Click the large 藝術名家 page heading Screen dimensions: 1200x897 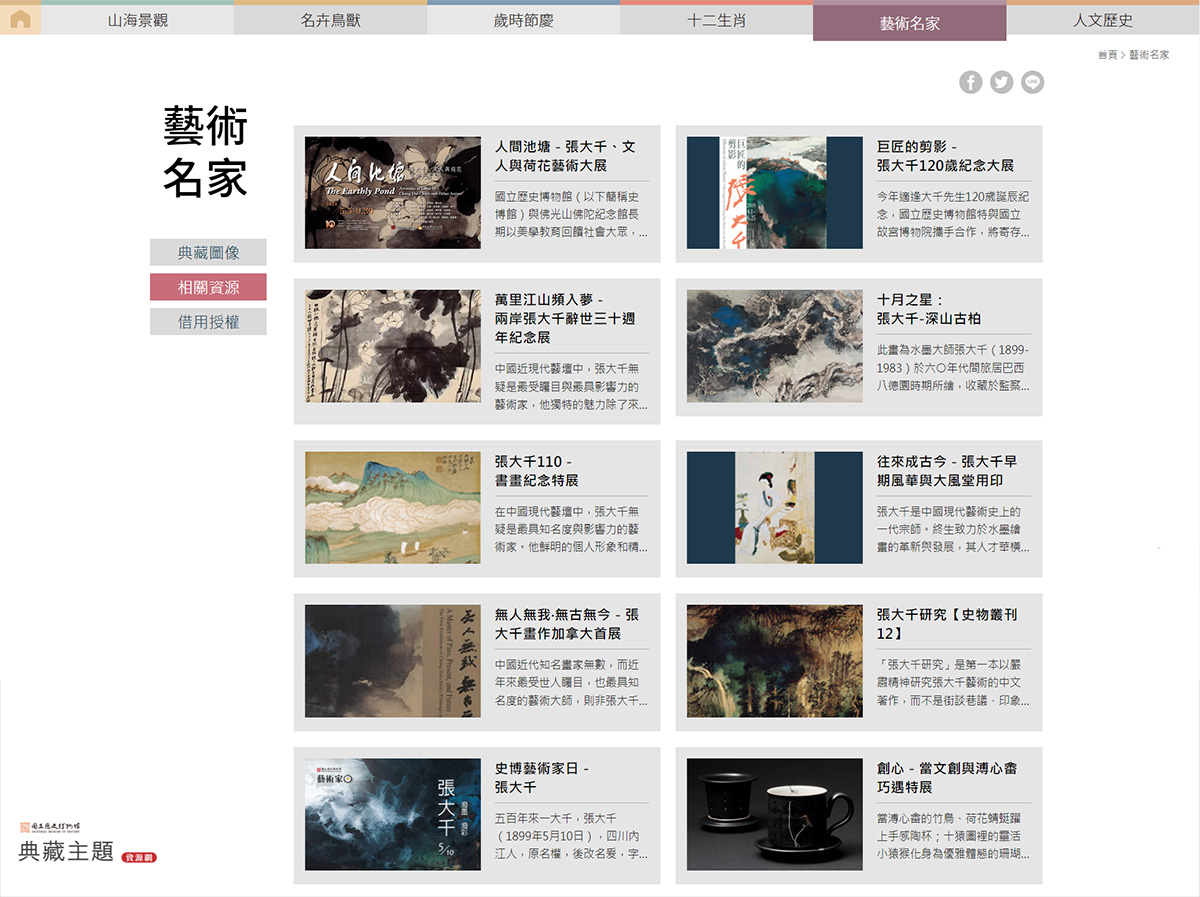pyautogui.click(x=205, y=151)
